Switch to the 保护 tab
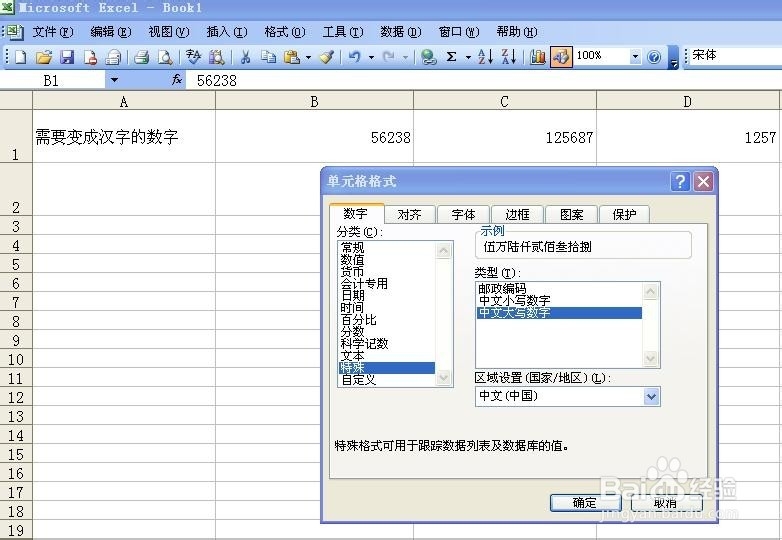782x540 pixels. pos(624,215)
